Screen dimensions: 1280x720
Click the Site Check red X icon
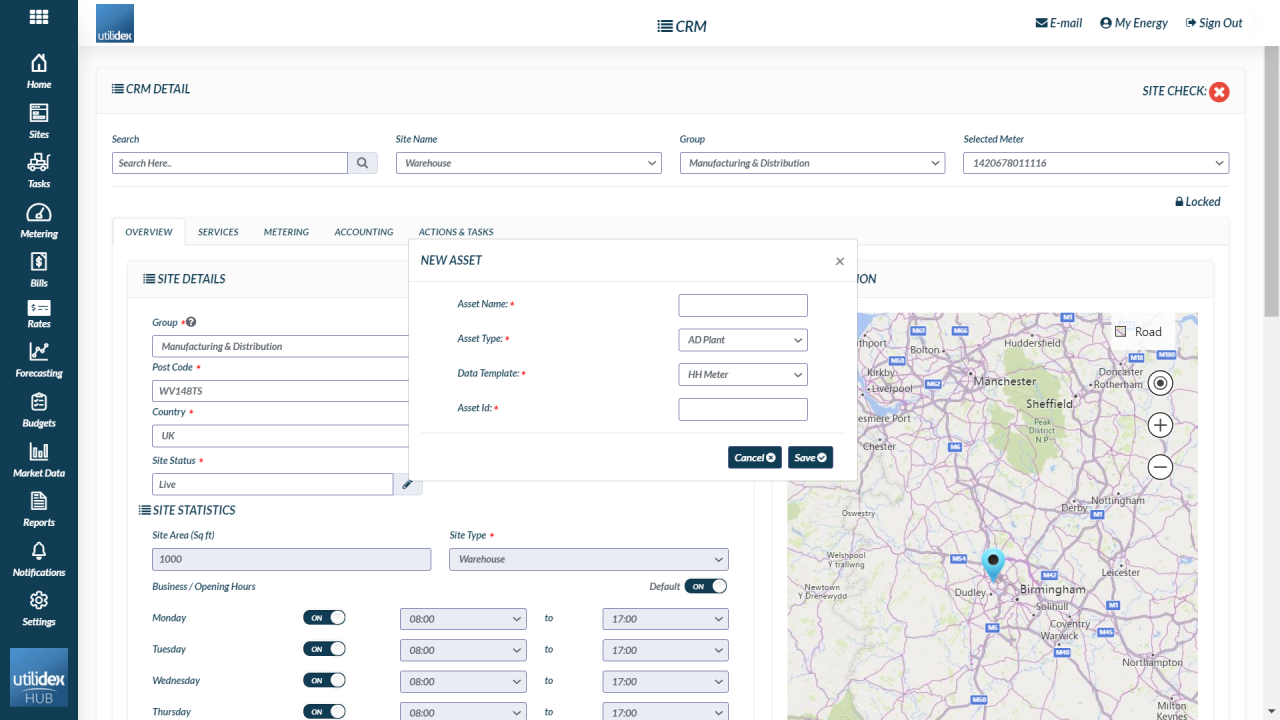click(1219, 92)
